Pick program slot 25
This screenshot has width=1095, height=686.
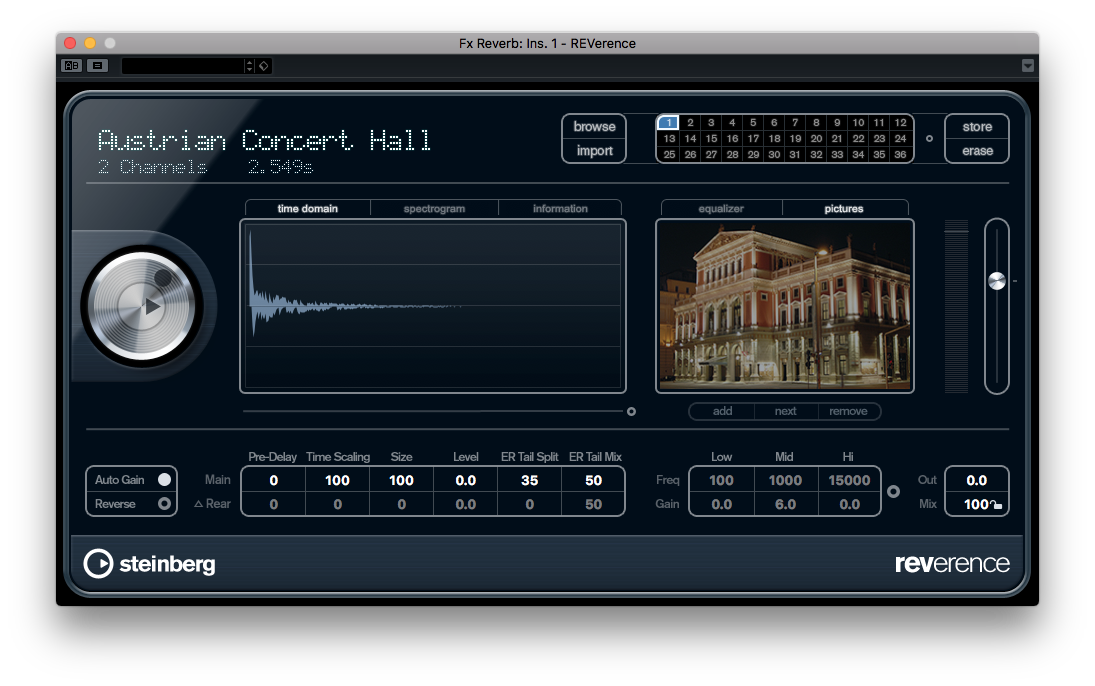point(669,154)
